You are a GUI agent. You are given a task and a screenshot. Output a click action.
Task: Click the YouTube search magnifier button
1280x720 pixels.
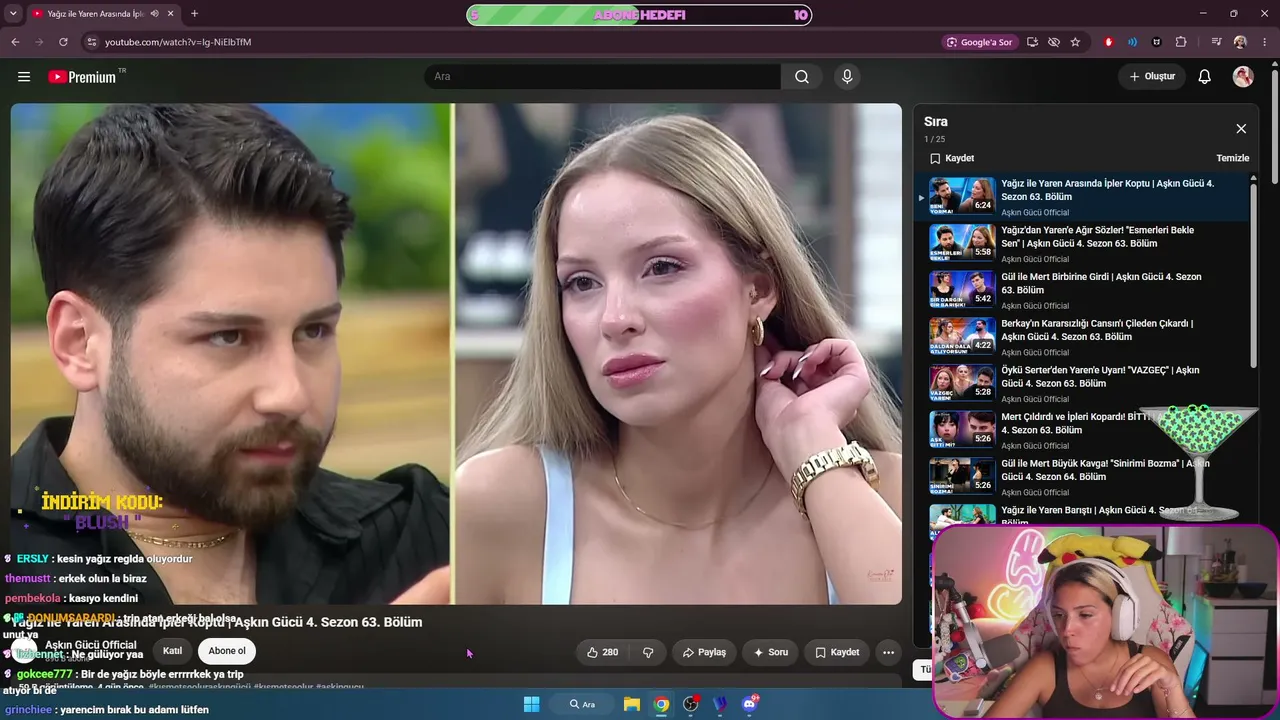pyautogui.click(x=802, y=77)
